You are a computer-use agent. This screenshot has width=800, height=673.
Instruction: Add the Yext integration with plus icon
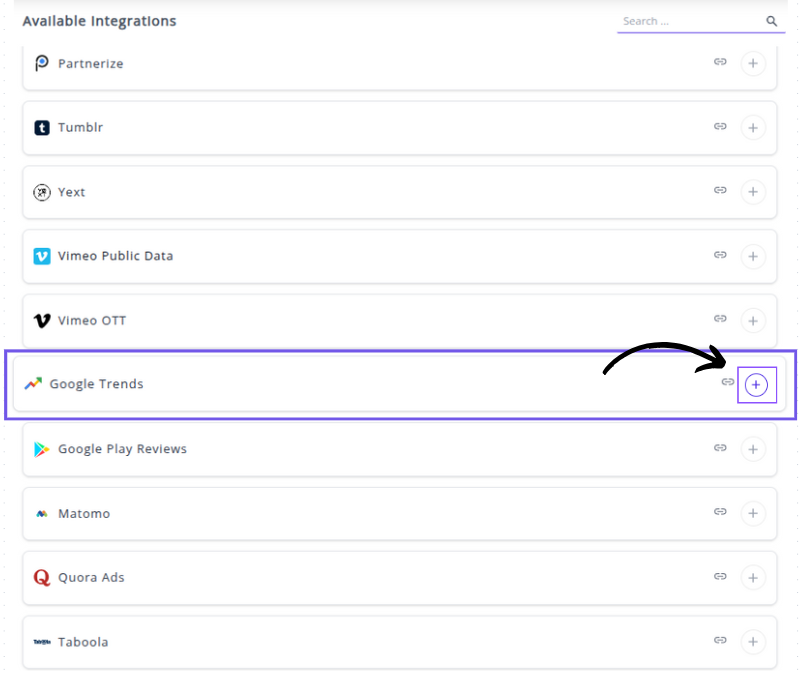[x=753, y=192]
